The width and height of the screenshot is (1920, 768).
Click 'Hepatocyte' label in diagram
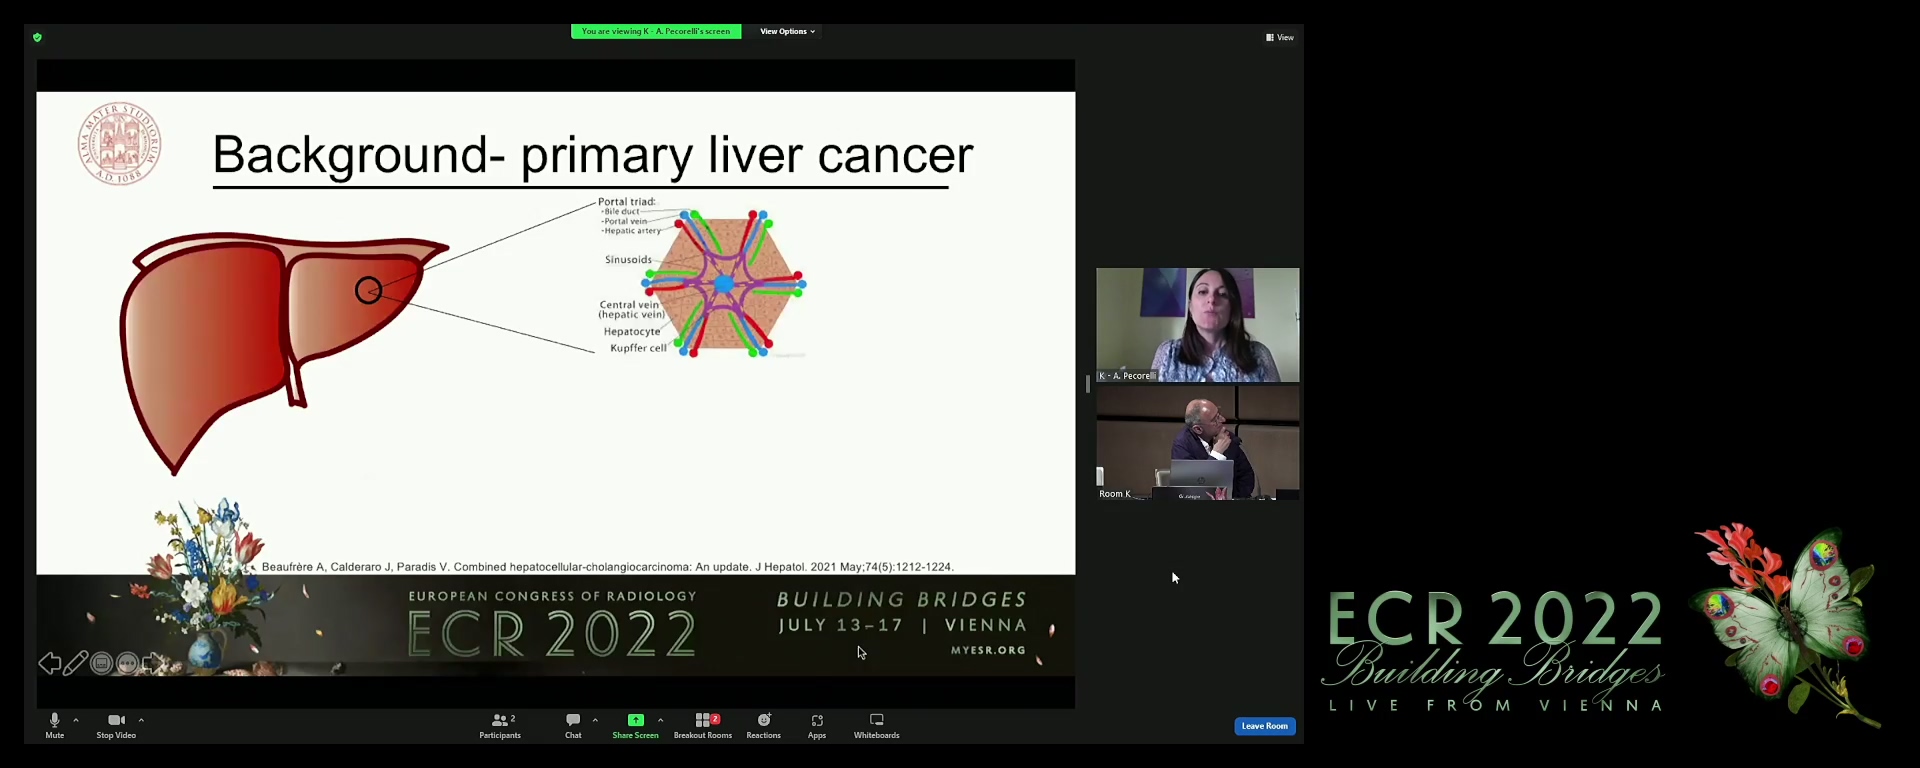pos(632,331)
